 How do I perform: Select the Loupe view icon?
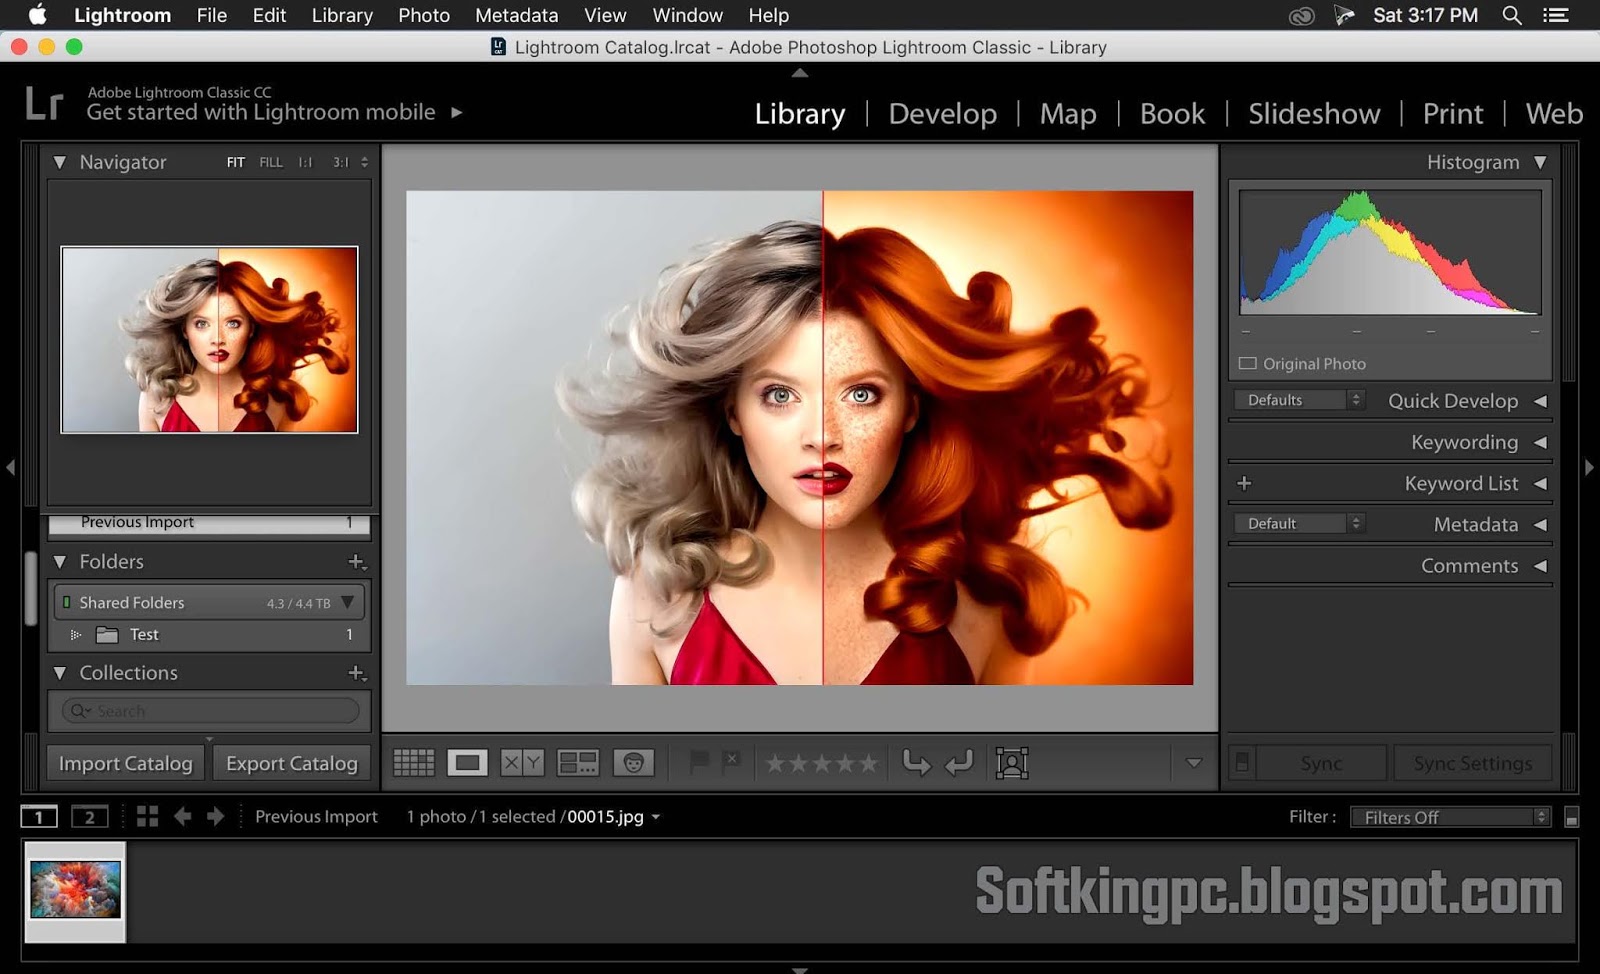point(467,762)
